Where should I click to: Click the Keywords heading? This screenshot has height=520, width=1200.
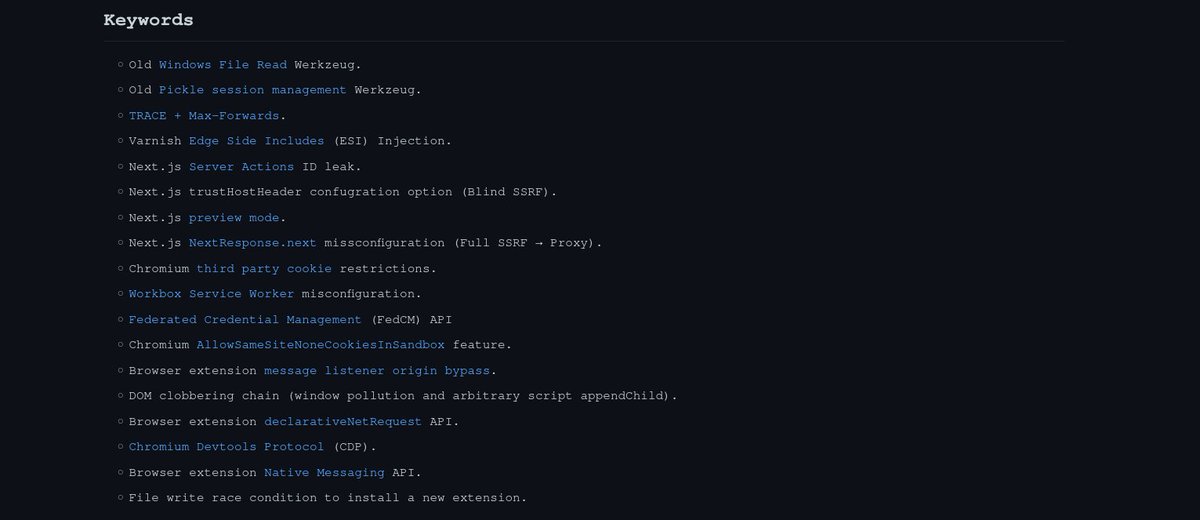(149, 20)
